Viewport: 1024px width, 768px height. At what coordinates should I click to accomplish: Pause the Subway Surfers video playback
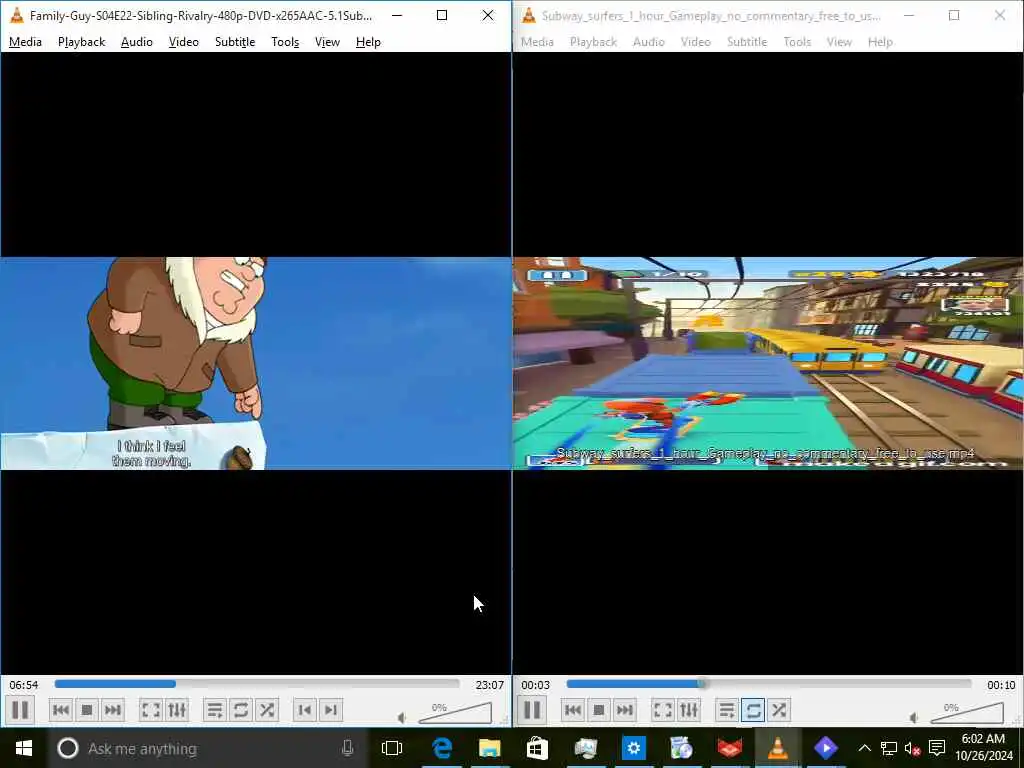coord(532,710)
